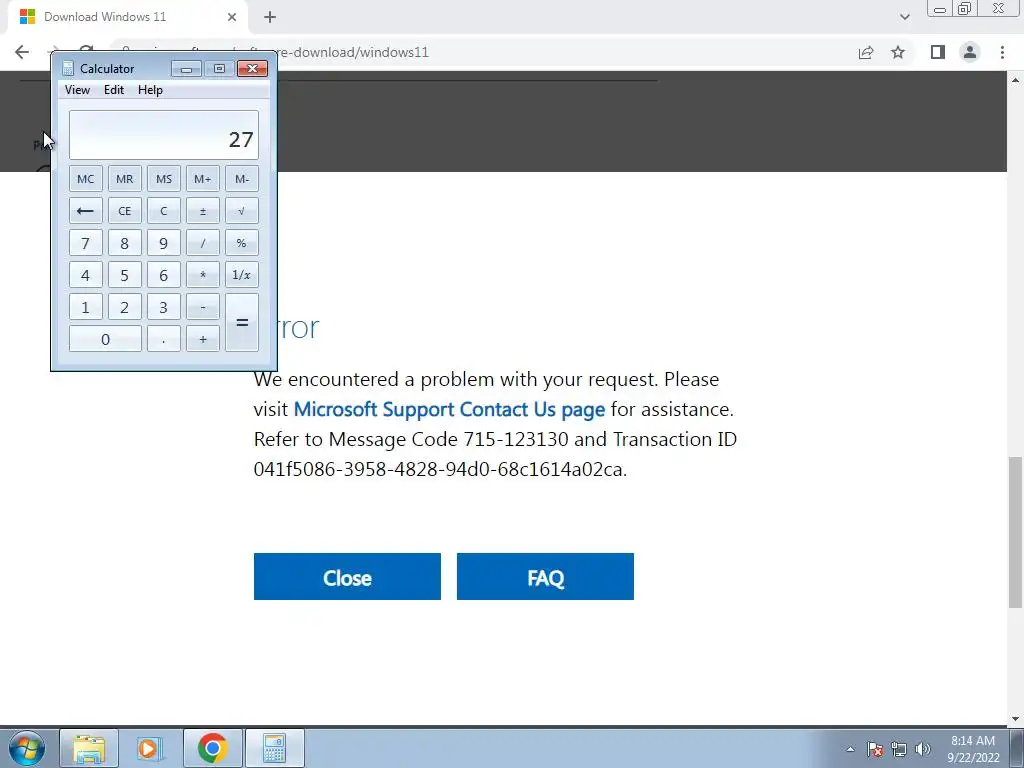The height and width of the screenshot is (768, 1024).
Task: Click the square root key in Calculator
Action: point(242,211)
